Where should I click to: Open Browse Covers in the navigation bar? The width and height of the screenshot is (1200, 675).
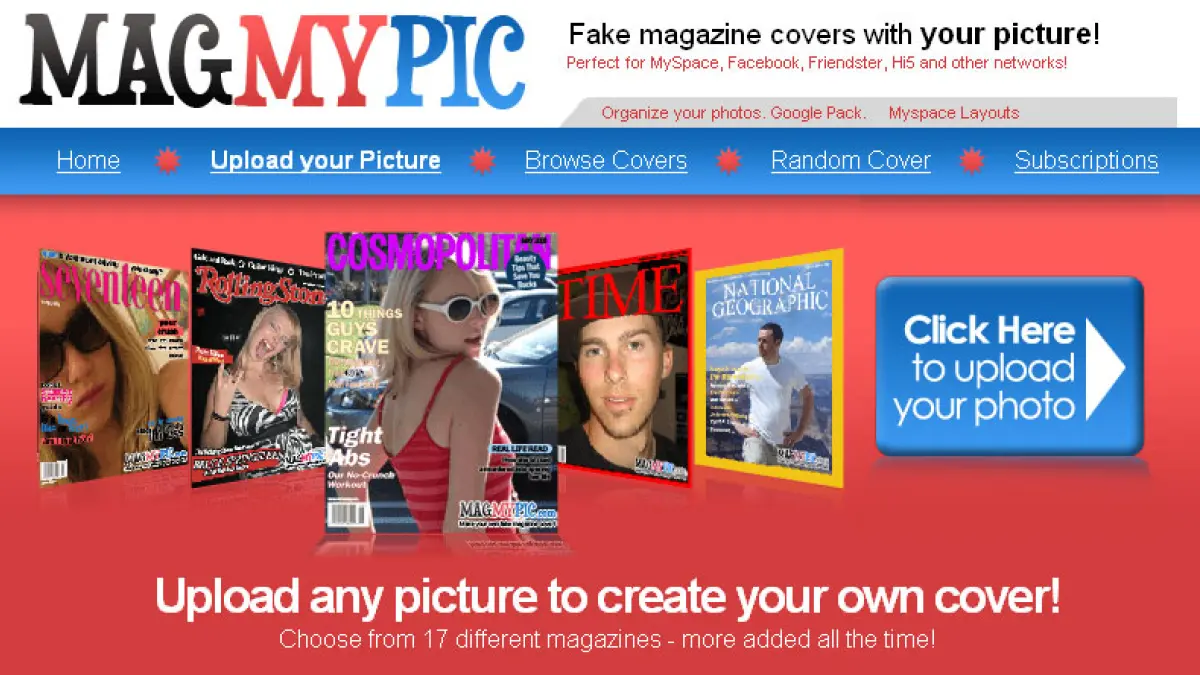[606, 161]
